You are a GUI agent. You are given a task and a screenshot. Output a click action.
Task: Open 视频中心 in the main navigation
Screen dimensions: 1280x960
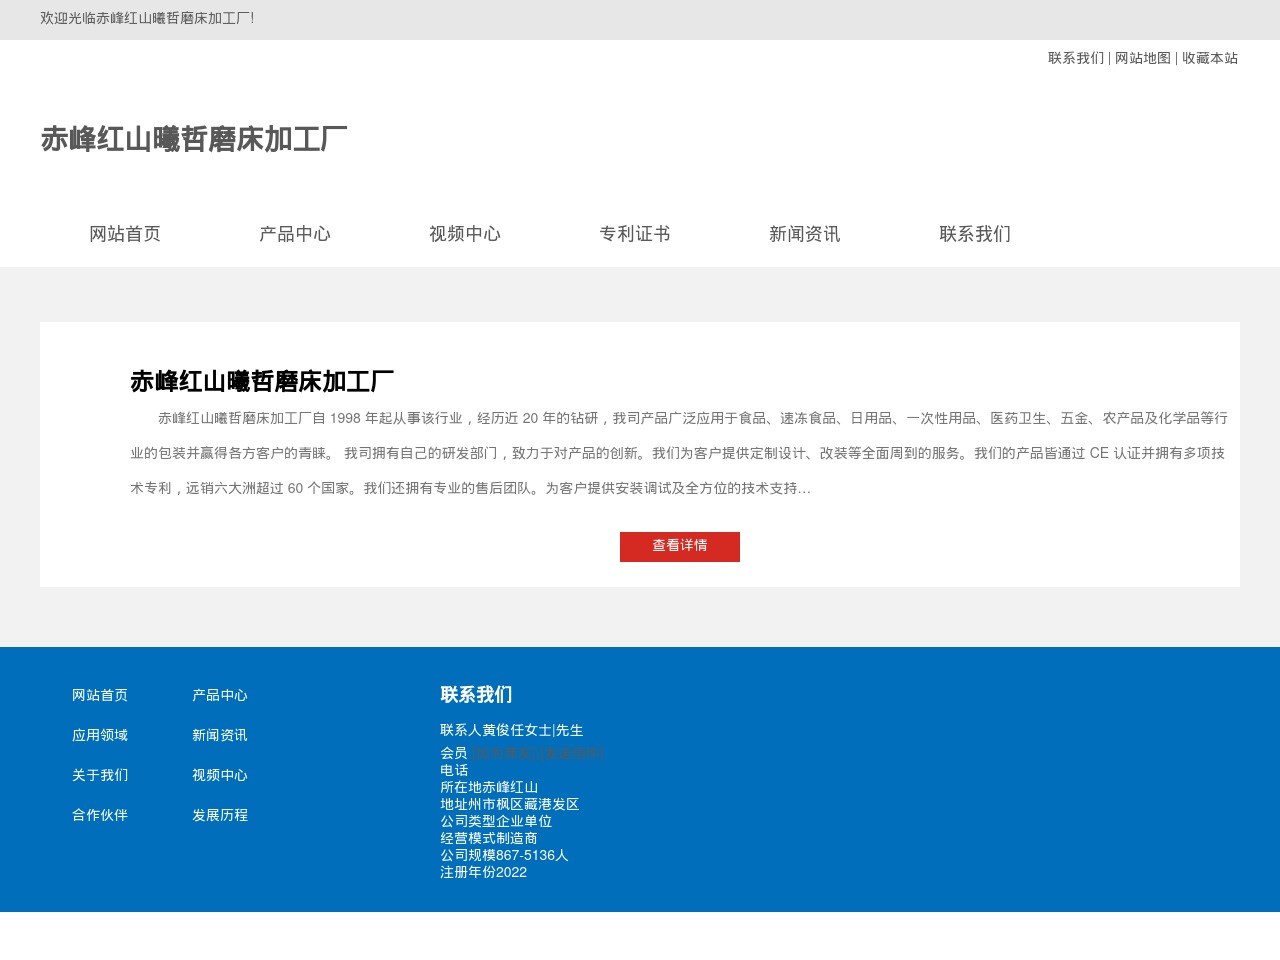pyautogui.click(x=465, y=234)
